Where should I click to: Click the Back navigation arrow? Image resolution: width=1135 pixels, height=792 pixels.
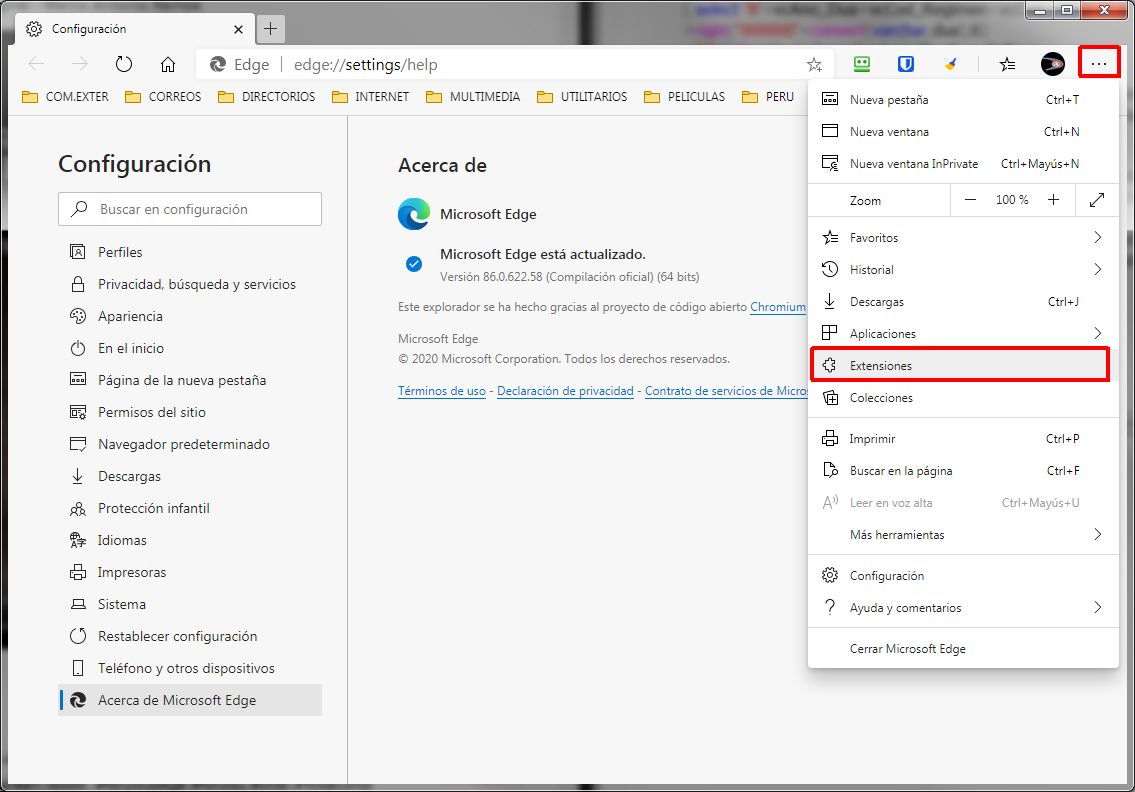pos(36,64)
